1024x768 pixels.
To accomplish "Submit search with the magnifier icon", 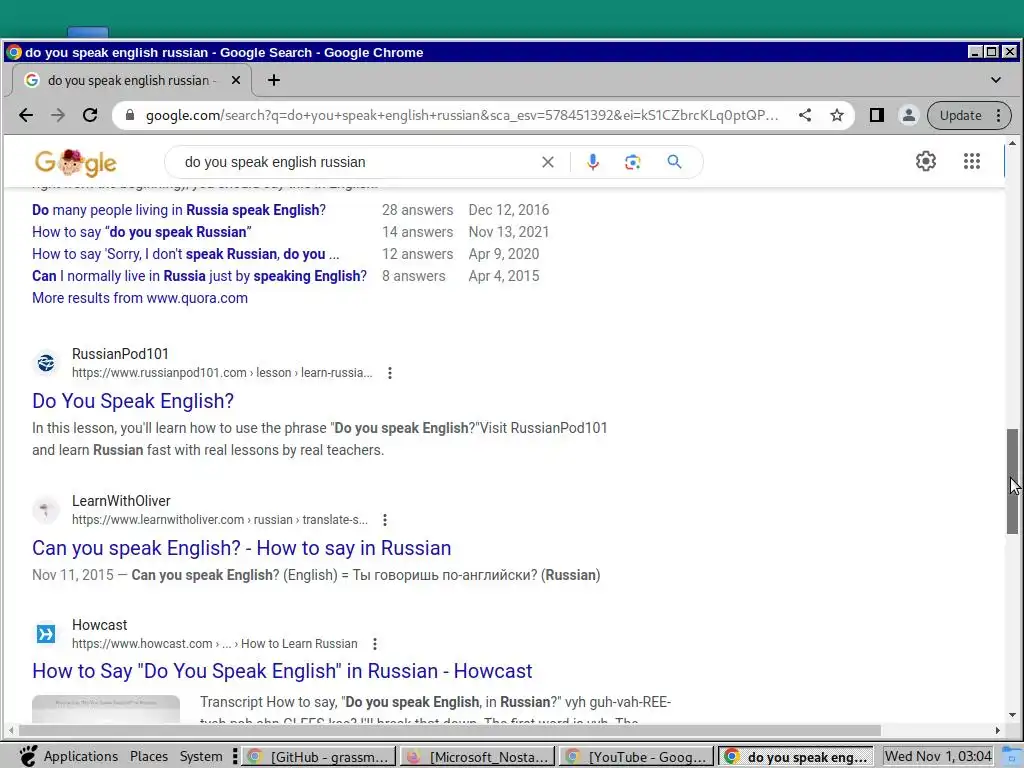I will click(675, 162).
